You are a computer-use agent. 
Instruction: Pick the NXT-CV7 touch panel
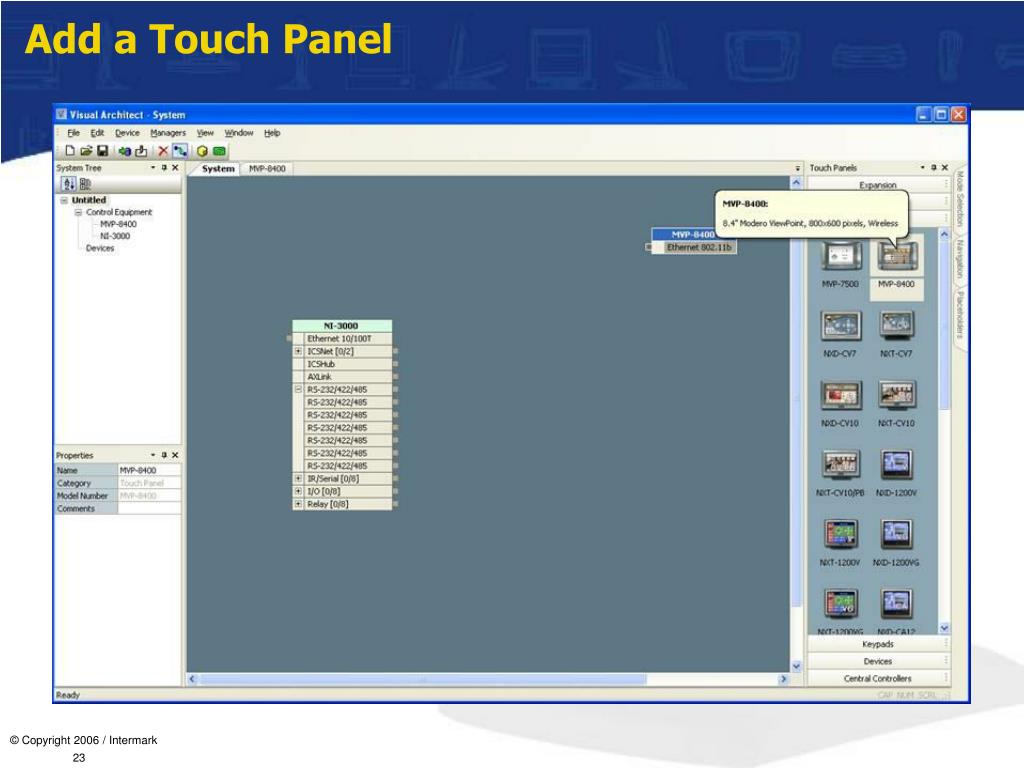tap(897, 325)
